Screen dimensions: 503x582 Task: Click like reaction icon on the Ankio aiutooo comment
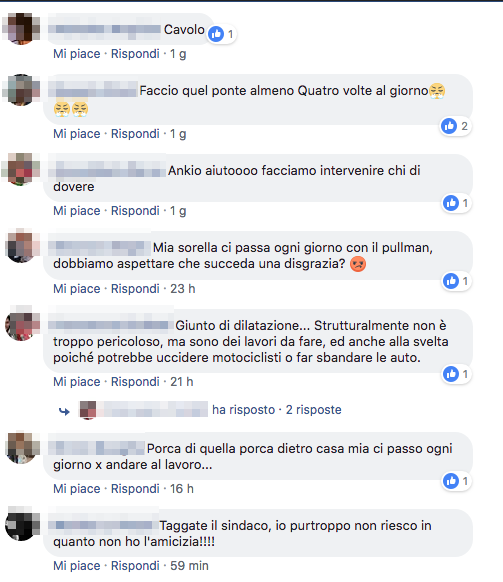(x=451, y=203)
